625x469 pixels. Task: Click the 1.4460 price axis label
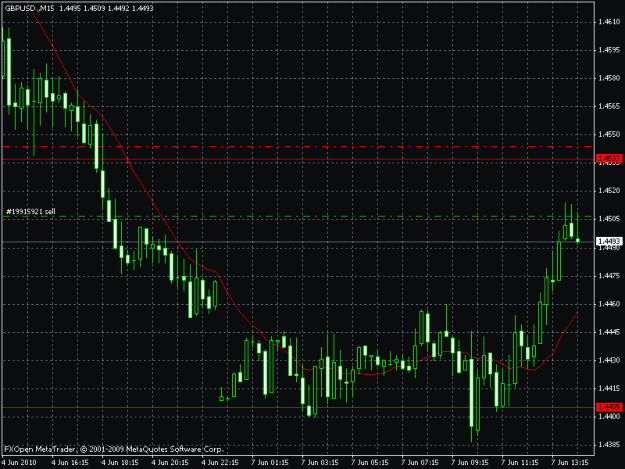point(609,304)
